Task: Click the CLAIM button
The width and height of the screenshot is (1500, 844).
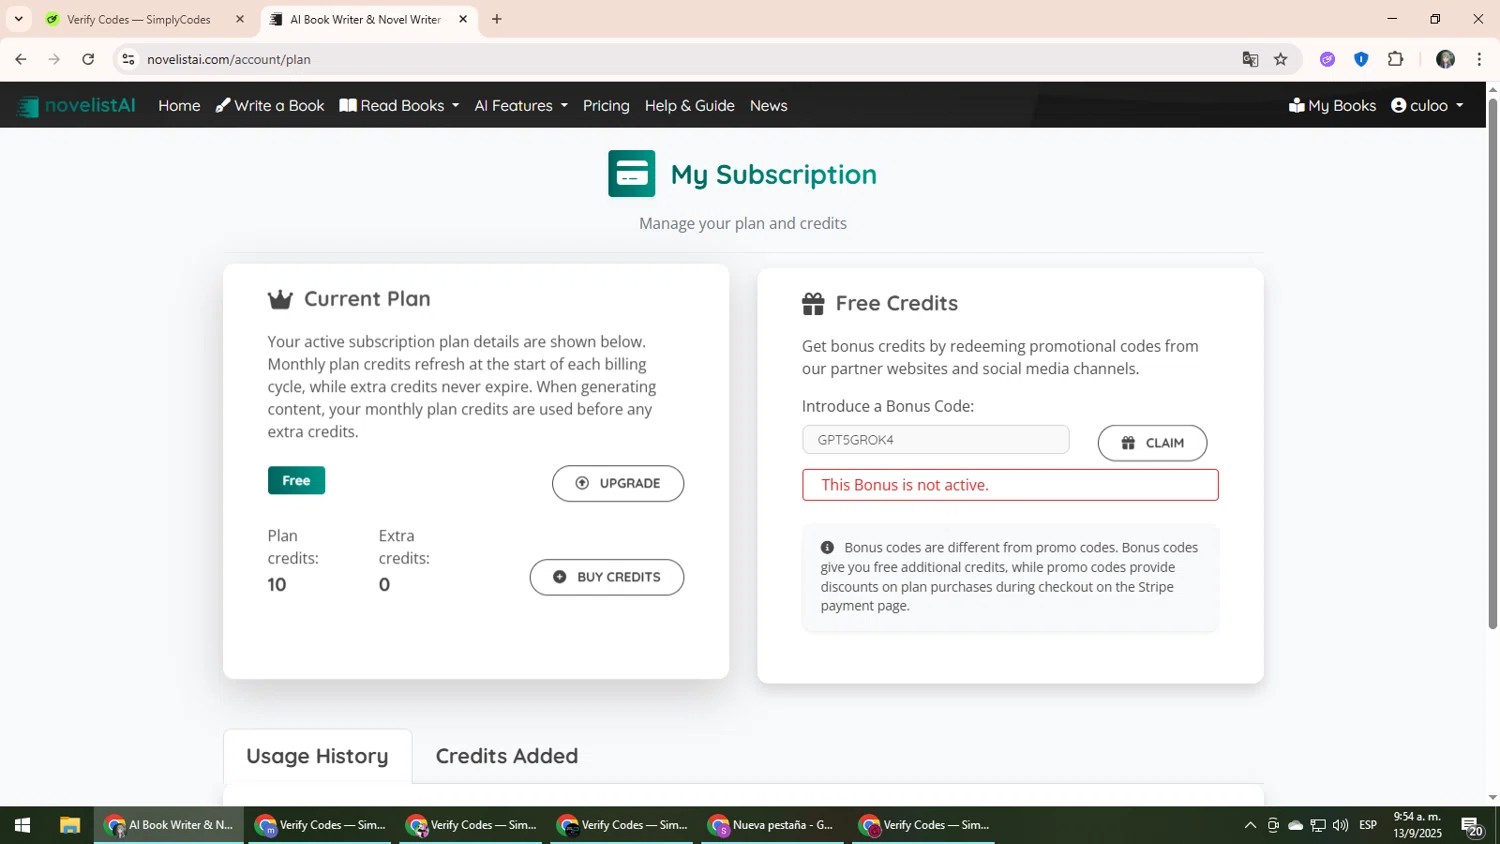Action: point(1152,443)
